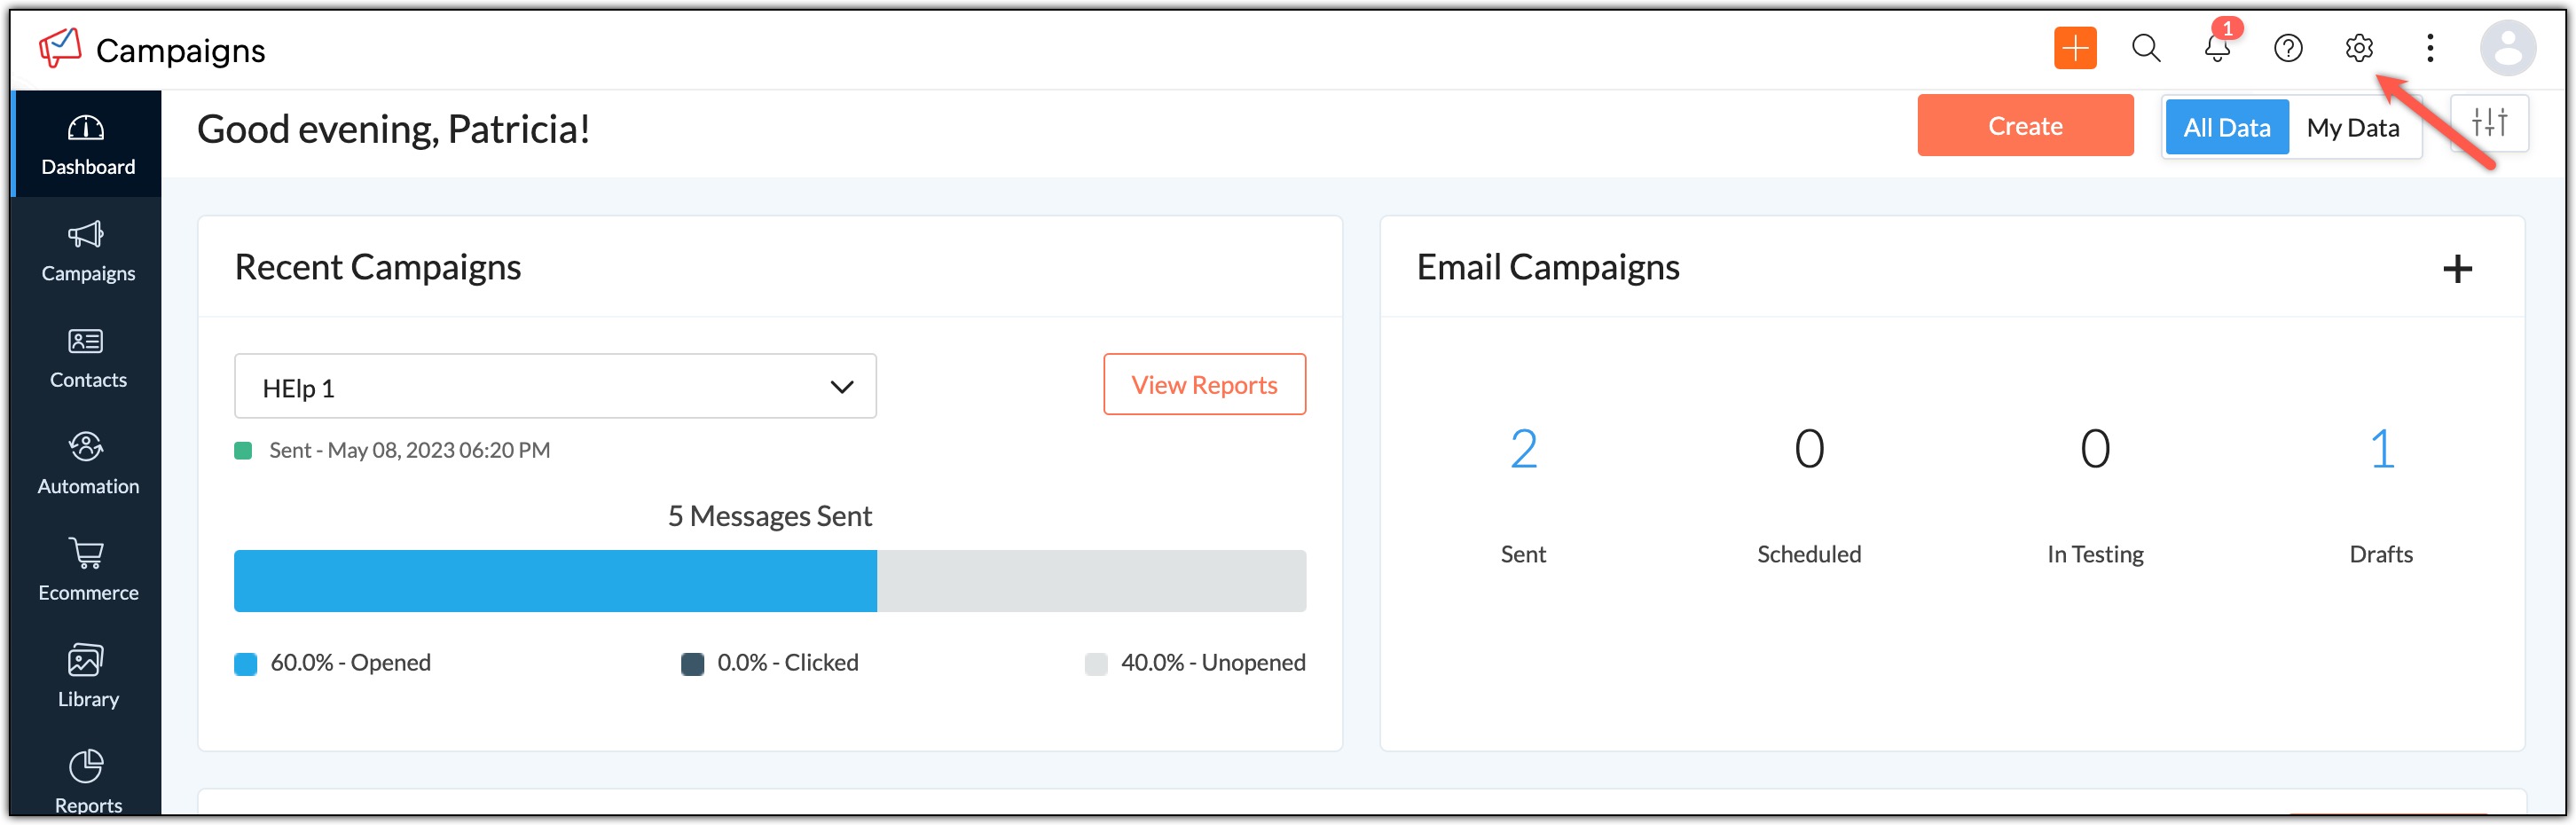Click the blue opened portion of progress bar
Viewport: 2576px width, 825px height.
coord(555,580)
